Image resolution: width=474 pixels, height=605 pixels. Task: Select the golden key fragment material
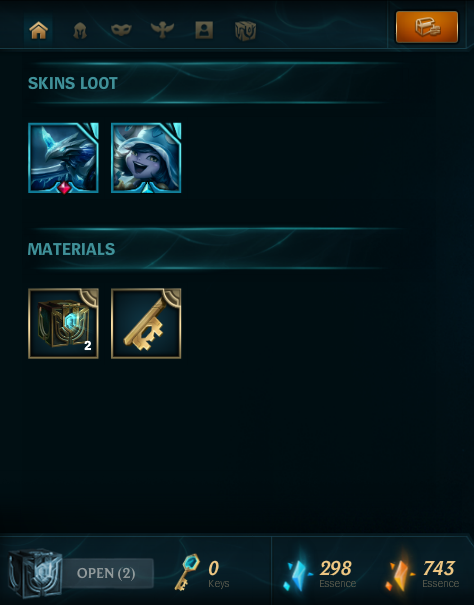146,323
